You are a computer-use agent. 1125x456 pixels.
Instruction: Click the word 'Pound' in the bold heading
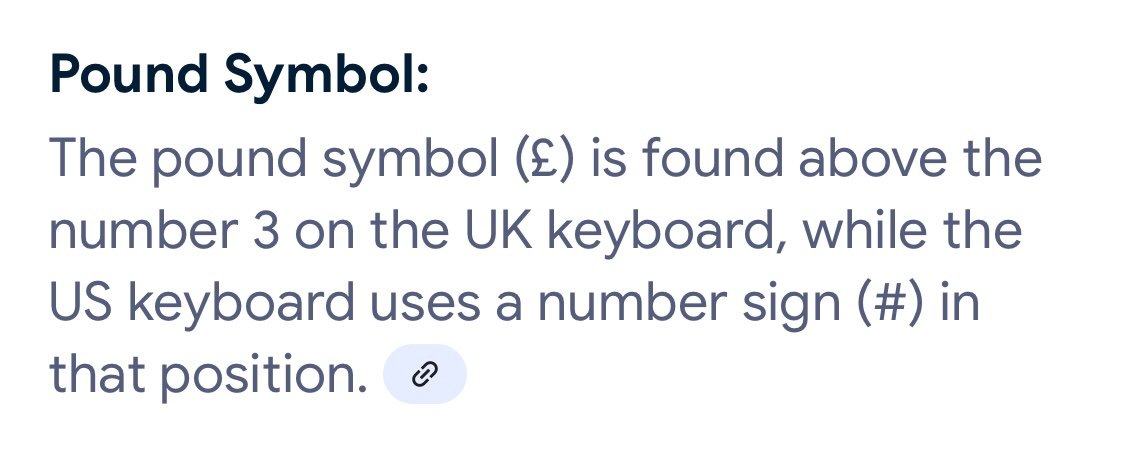(129, 74)
